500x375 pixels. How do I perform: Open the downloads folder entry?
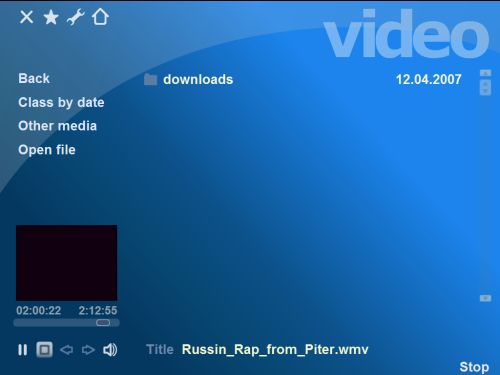coord(198,79)
